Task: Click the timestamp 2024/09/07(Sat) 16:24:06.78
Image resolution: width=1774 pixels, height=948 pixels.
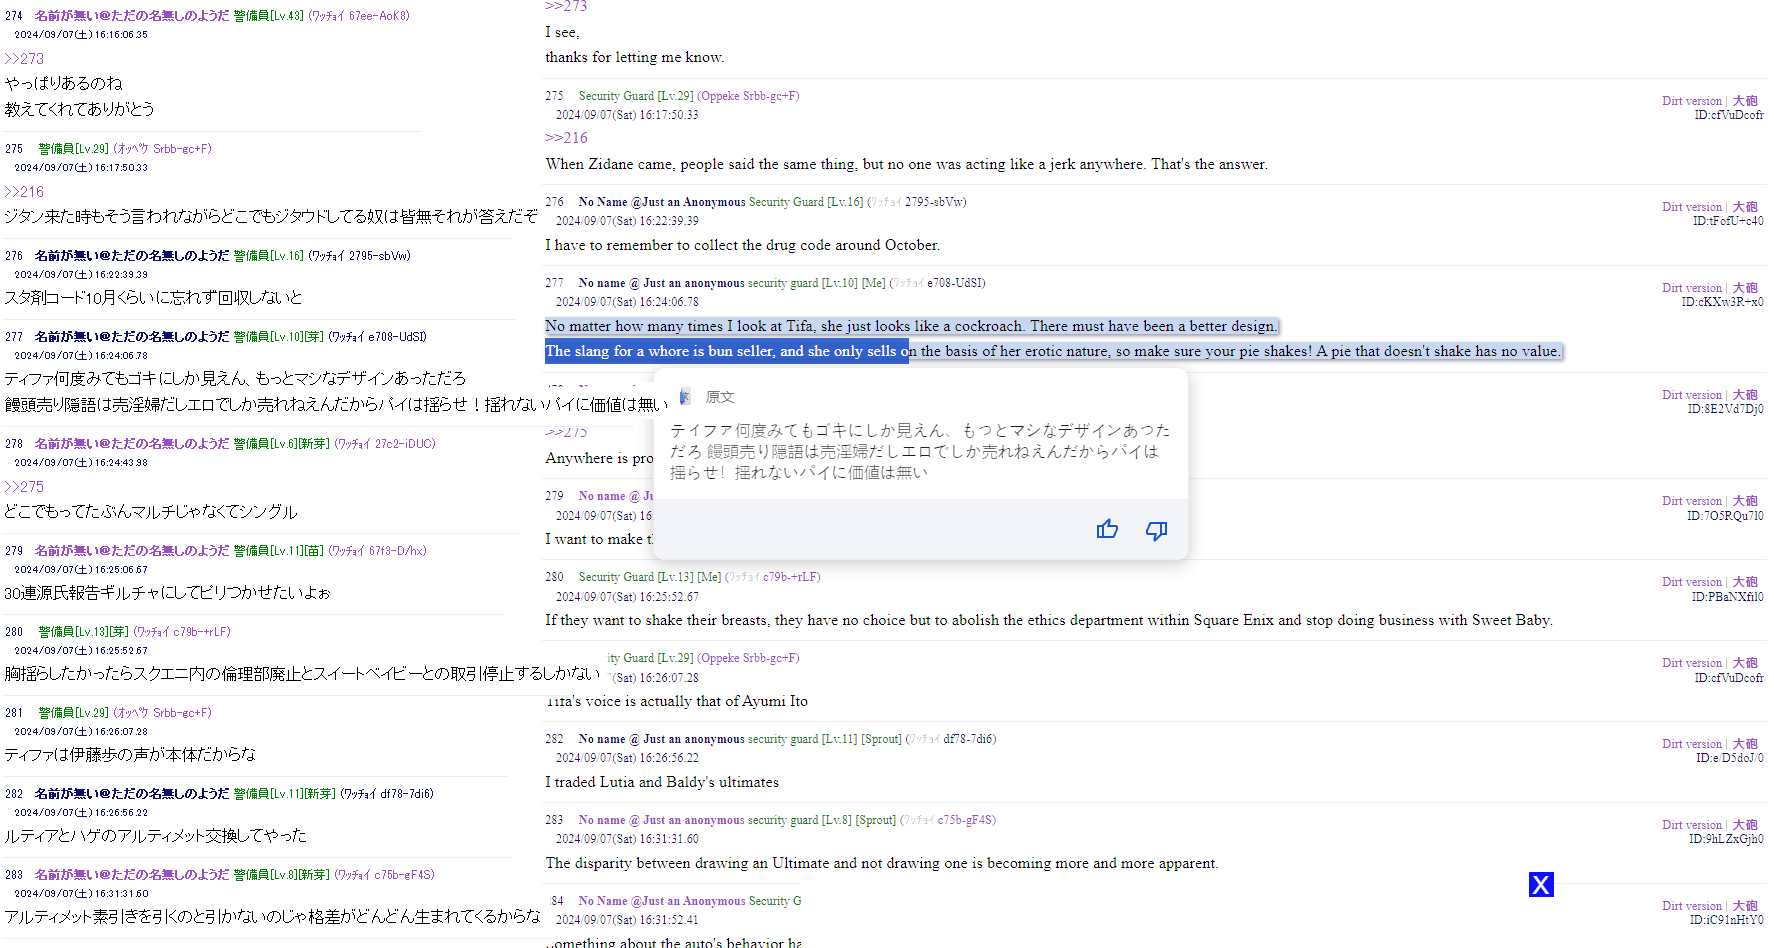Action: pyautogui.click(x=627, y=302)
